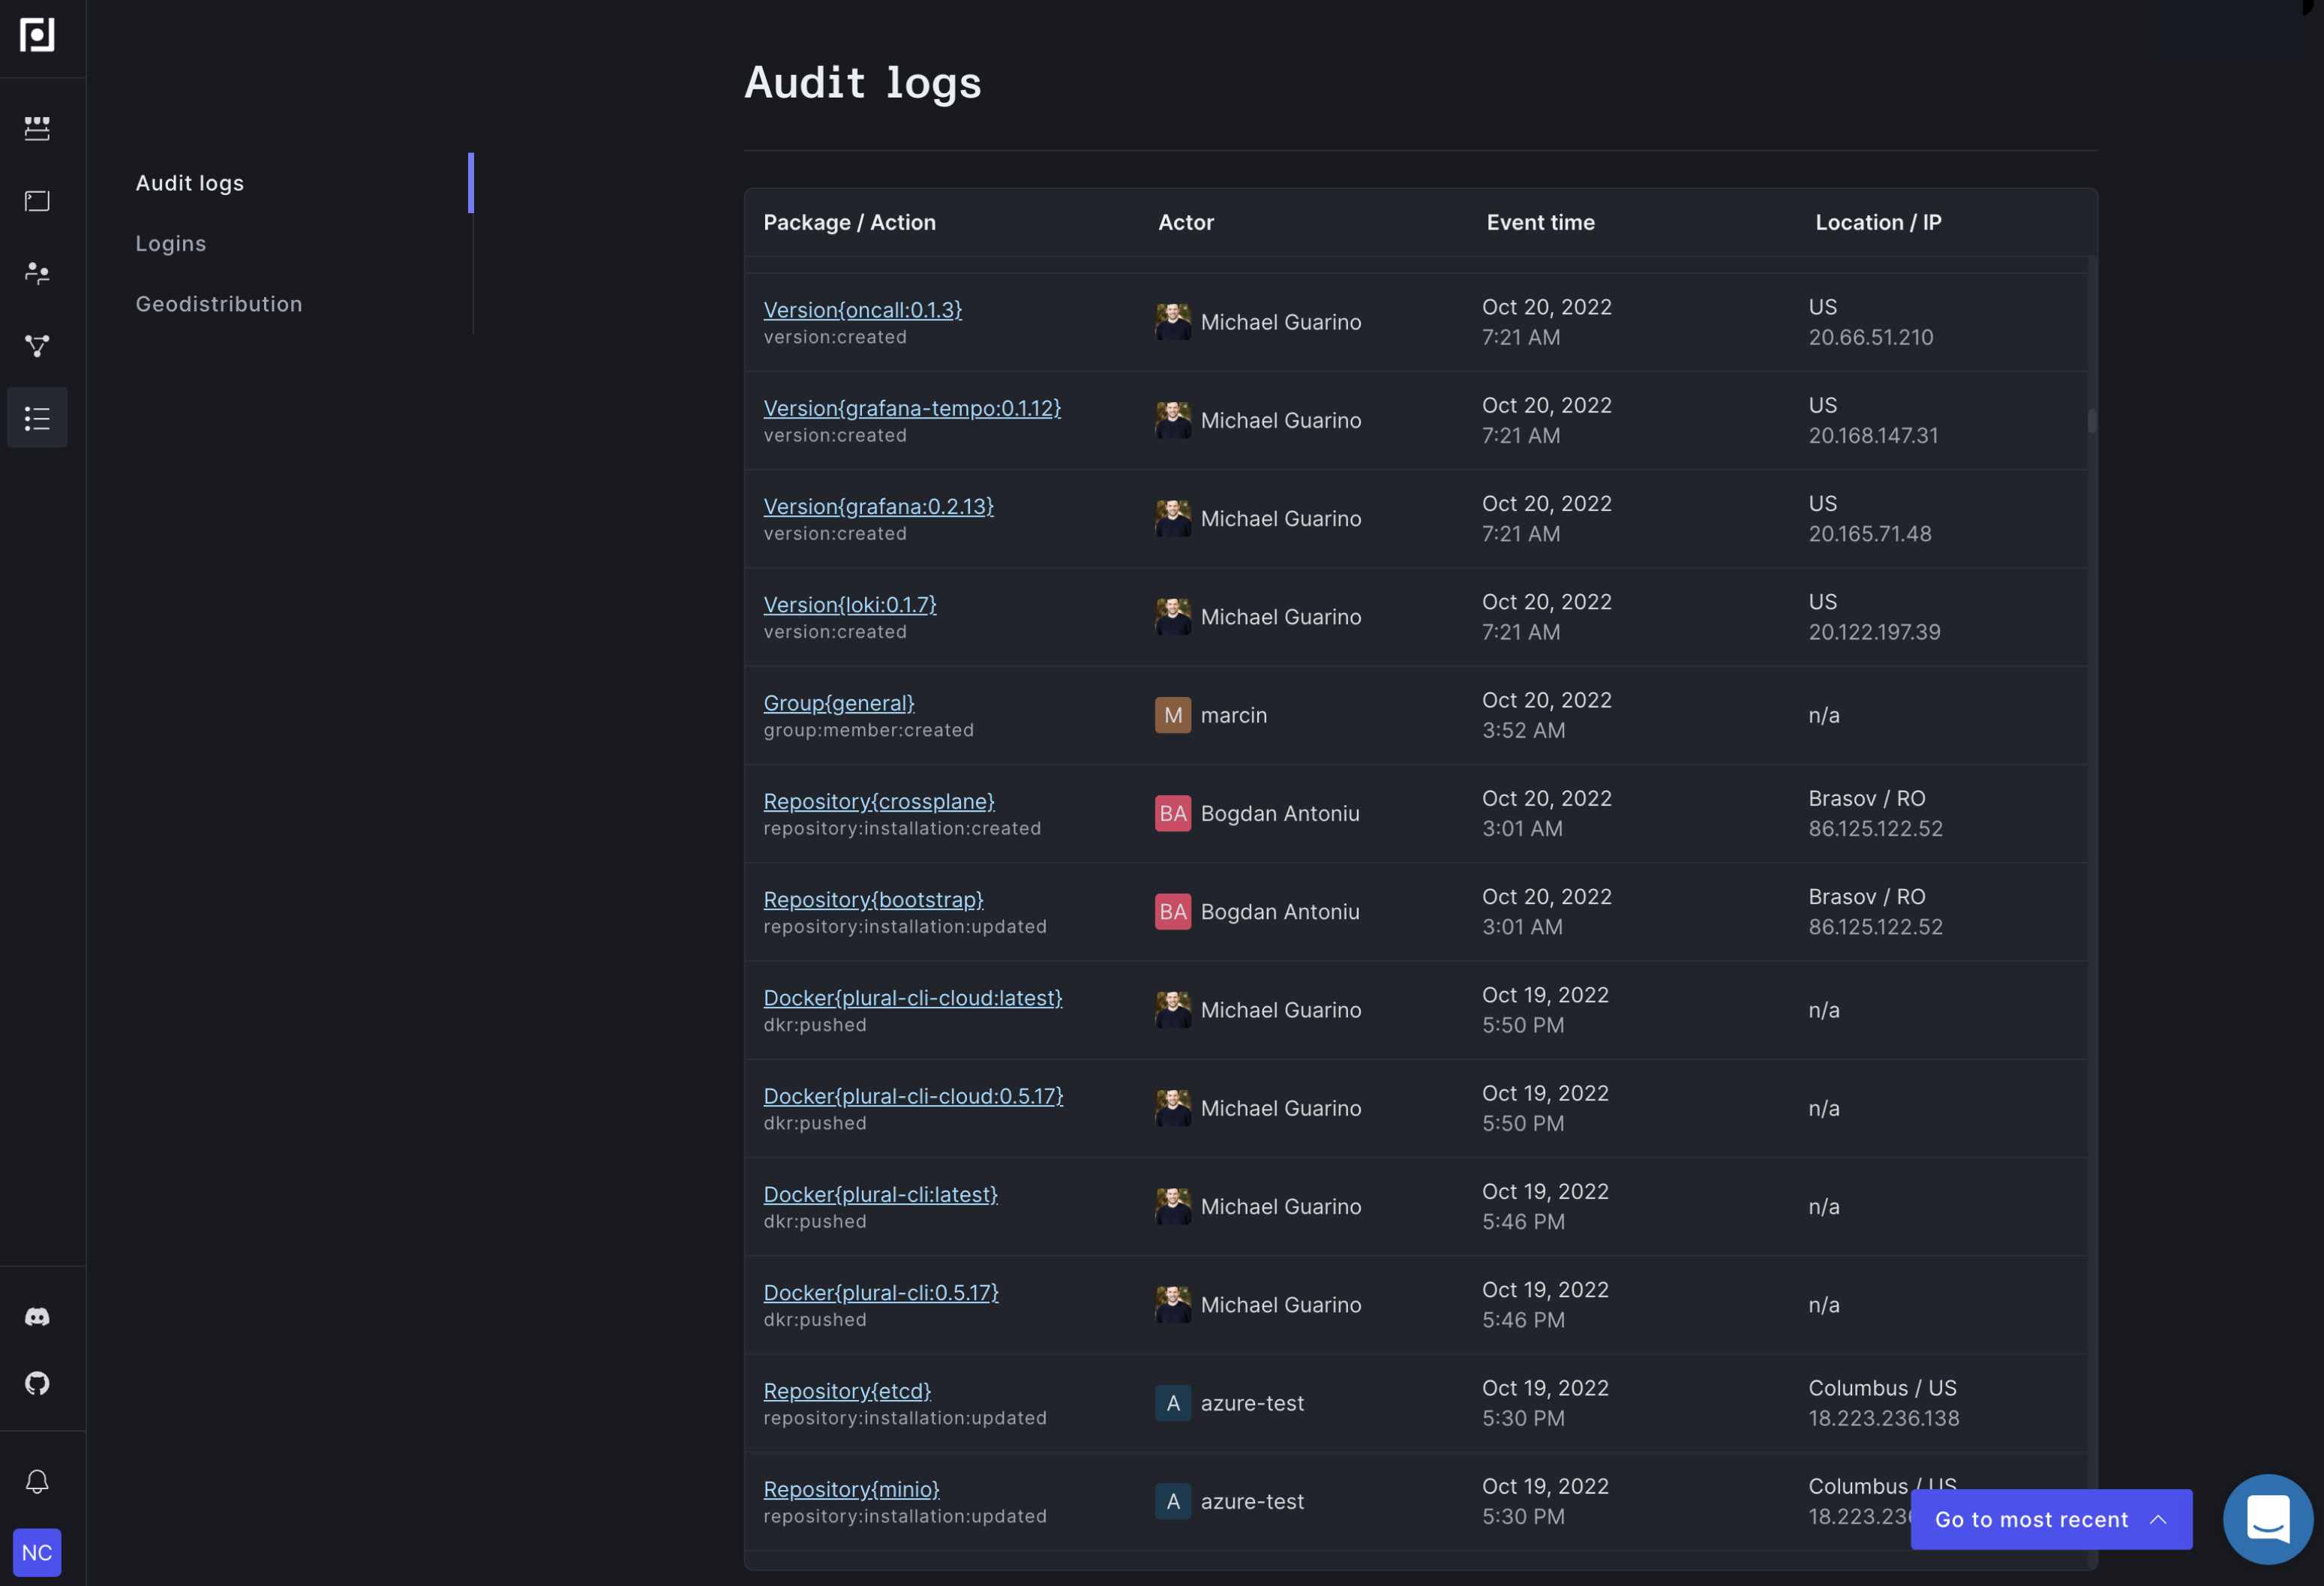The height and width of the screenshot is (1586, 2324).
Task: Switch to the Logins tab
Action: (171, 244)
